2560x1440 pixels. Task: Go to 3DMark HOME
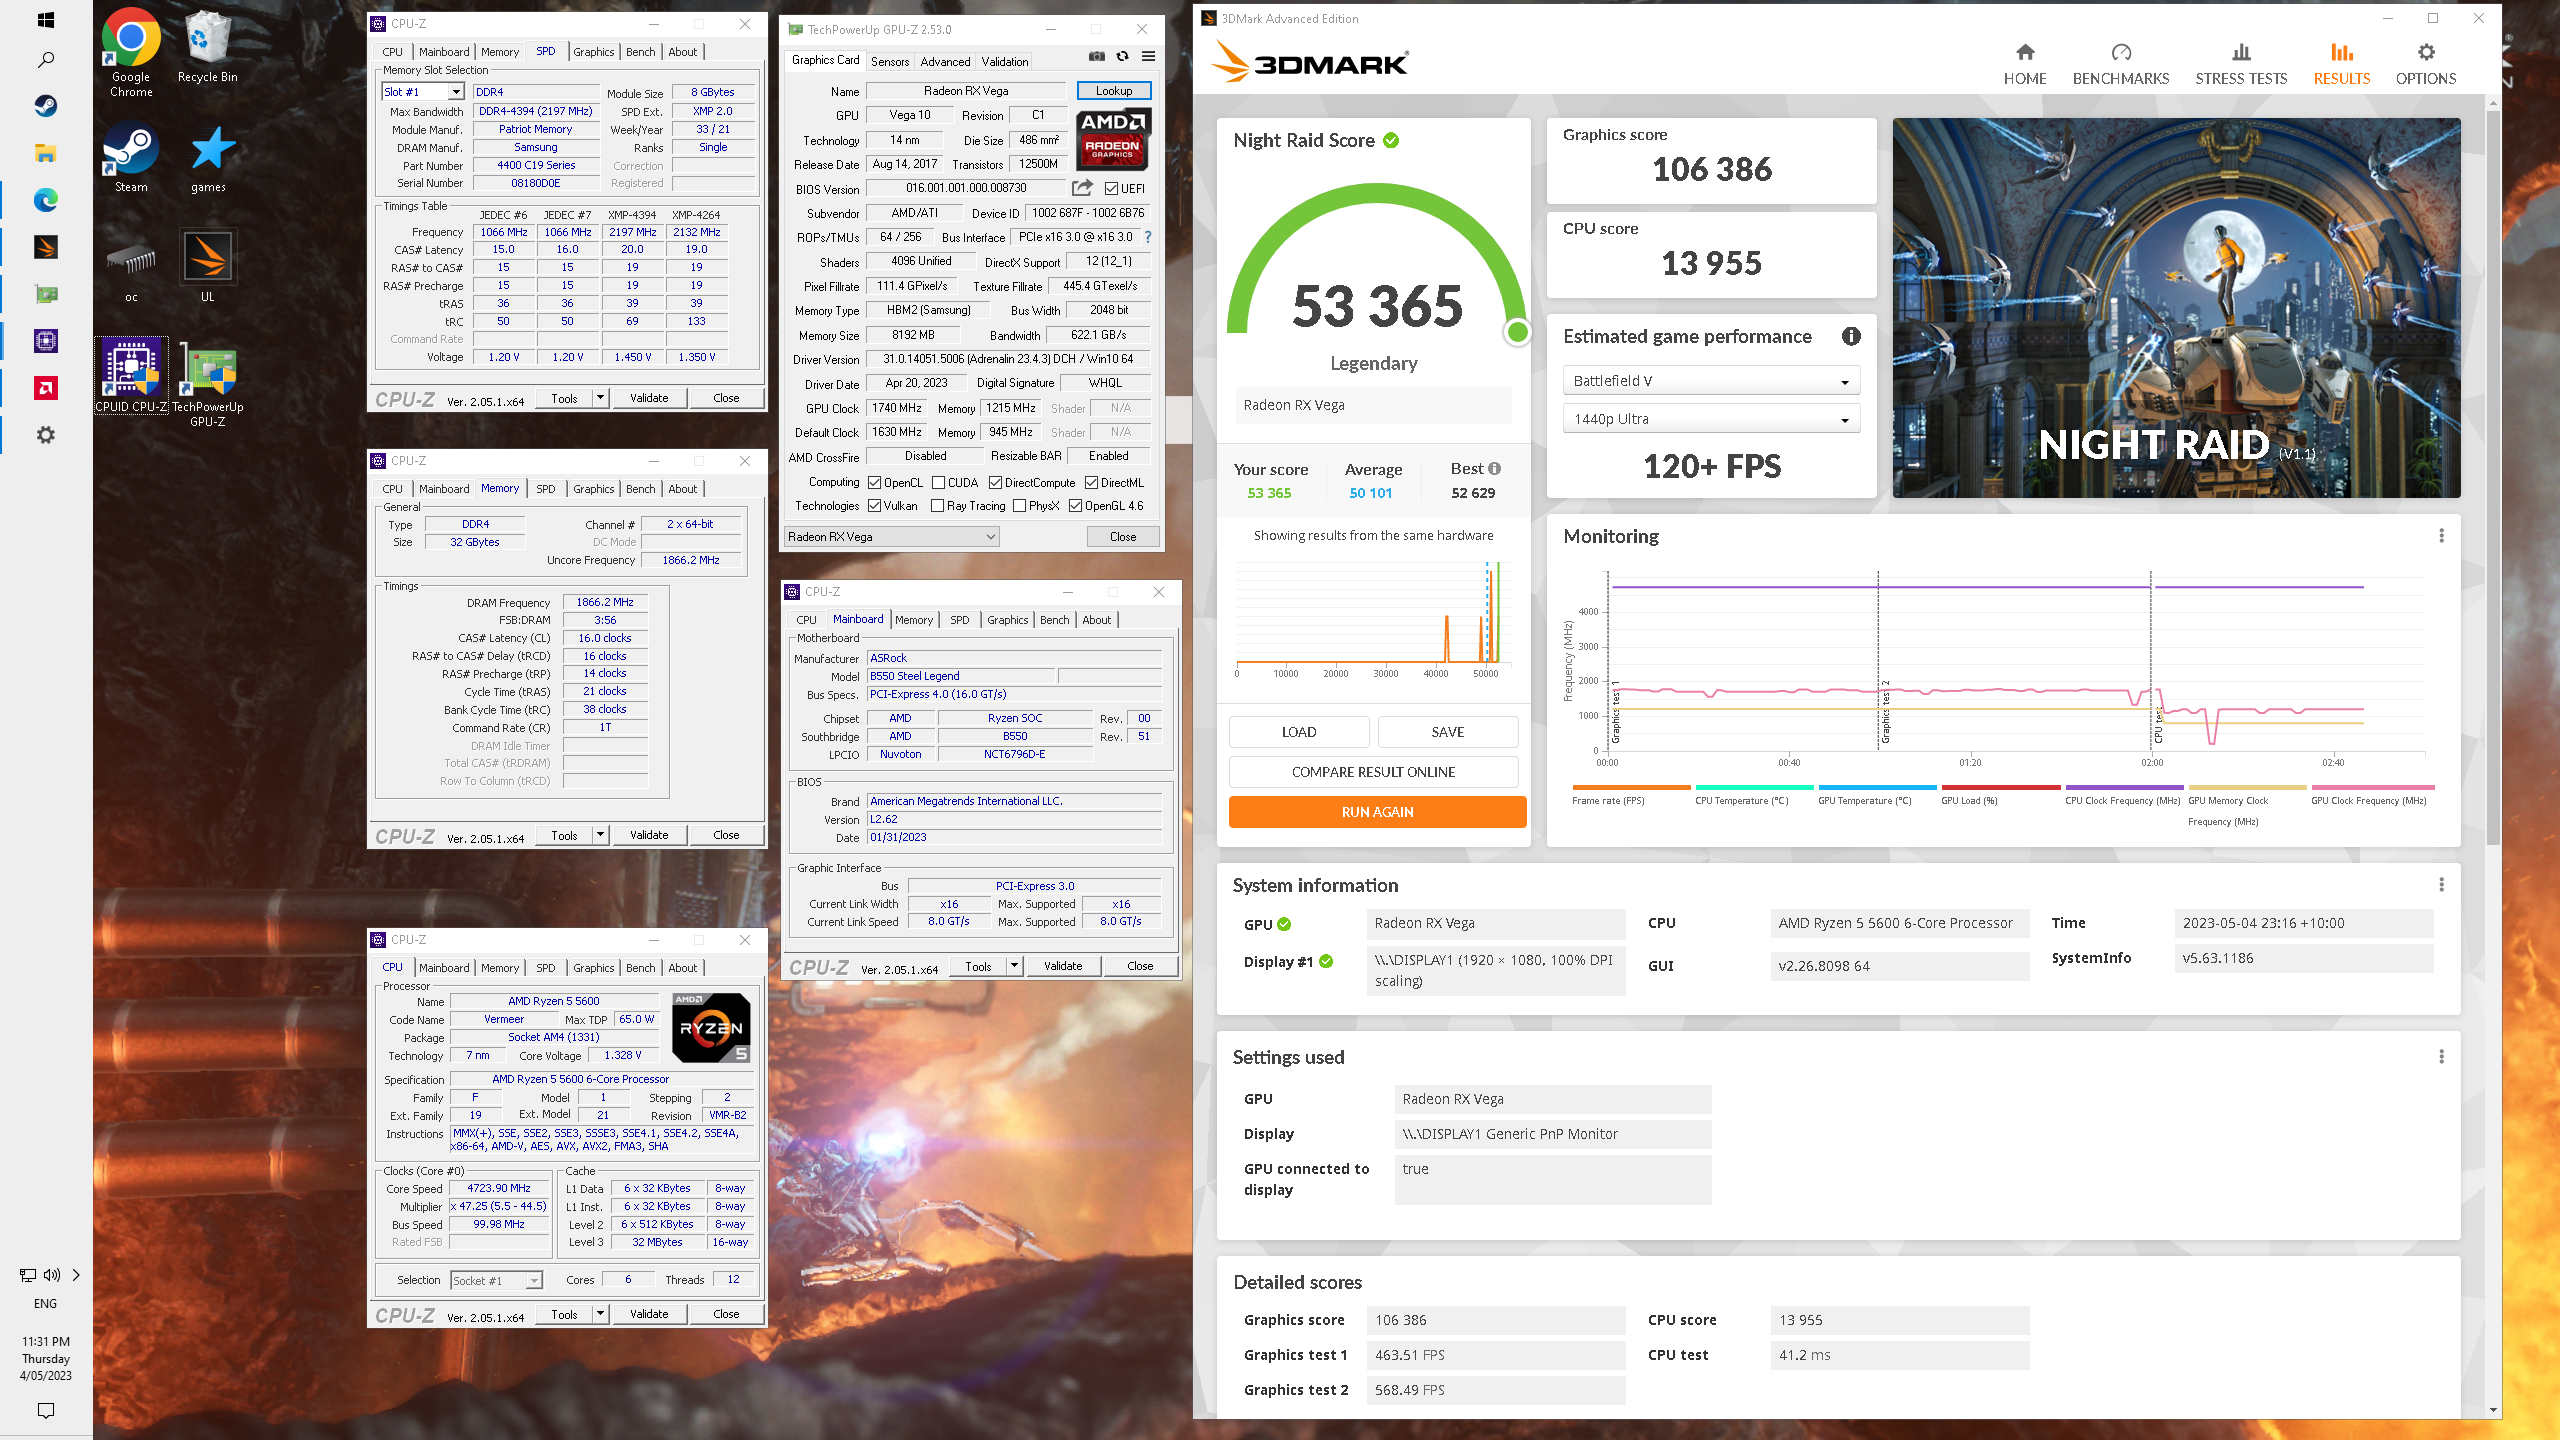click(2025, 64)
